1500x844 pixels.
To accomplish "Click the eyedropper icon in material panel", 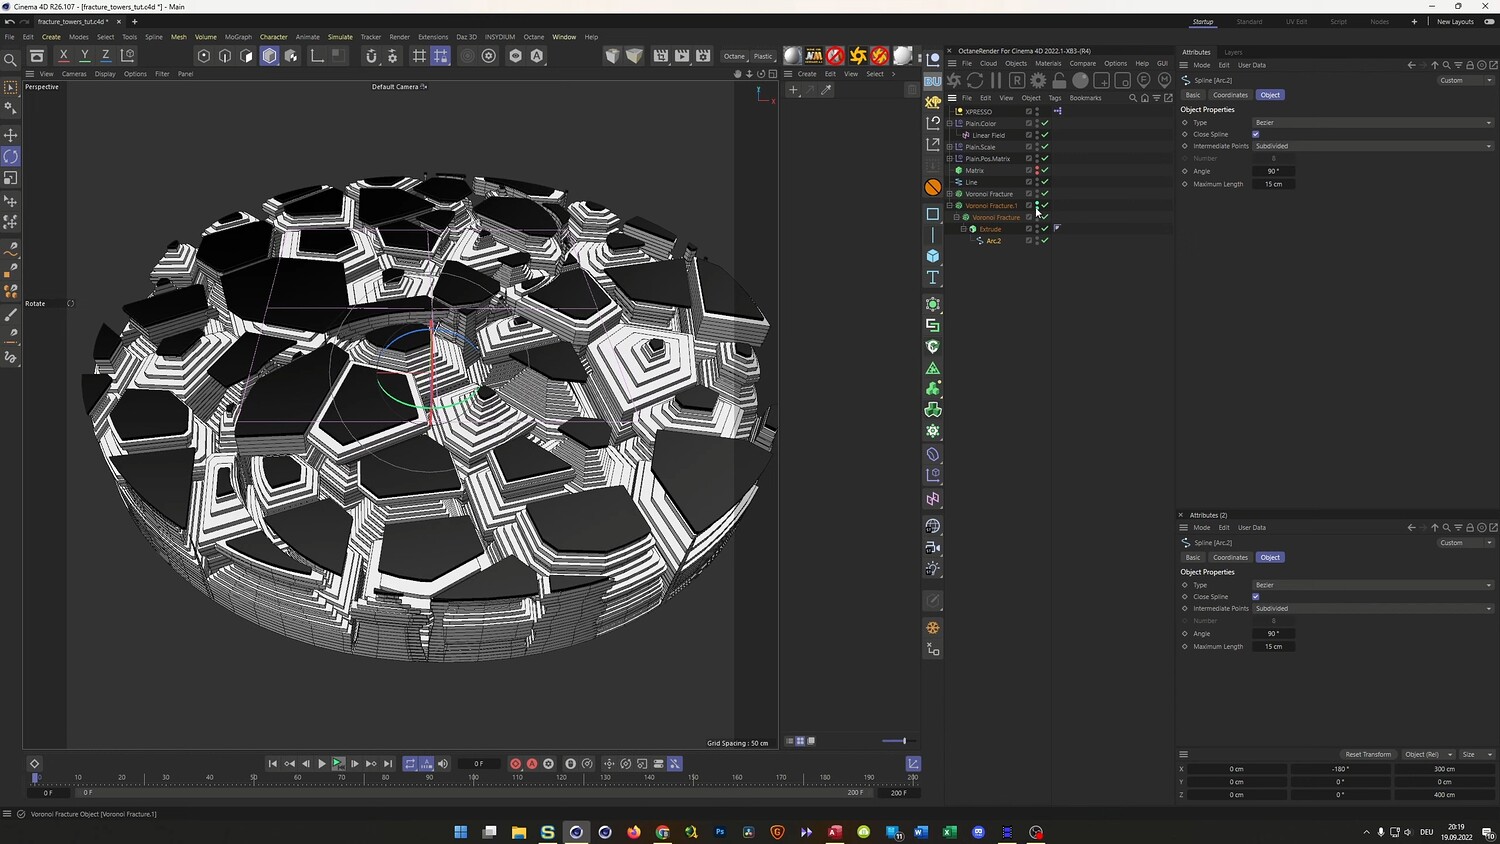I will pyautogui.click(x=826, y=90).
